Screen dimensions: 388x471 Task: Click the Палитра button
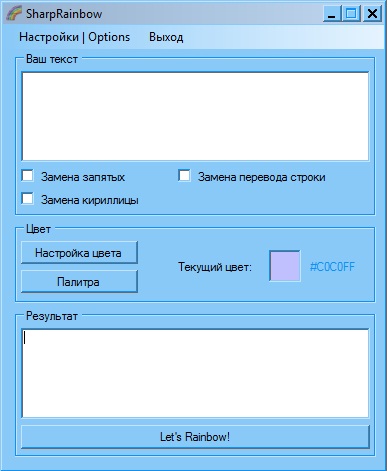79,282
